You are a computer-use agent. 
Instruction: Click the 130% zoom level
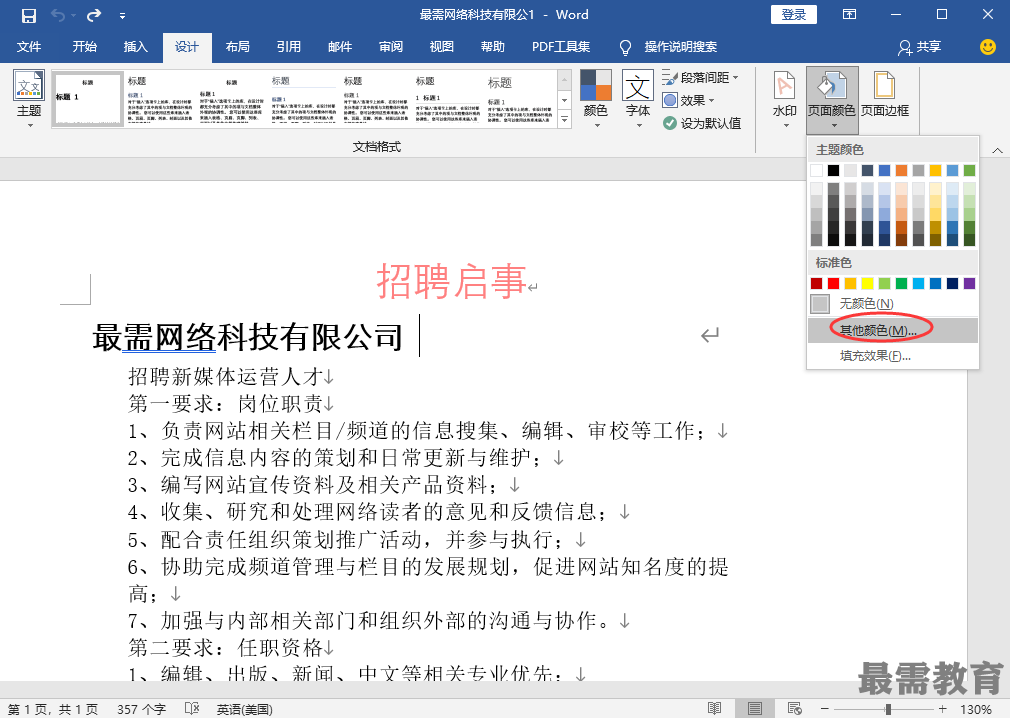point(975,709)
